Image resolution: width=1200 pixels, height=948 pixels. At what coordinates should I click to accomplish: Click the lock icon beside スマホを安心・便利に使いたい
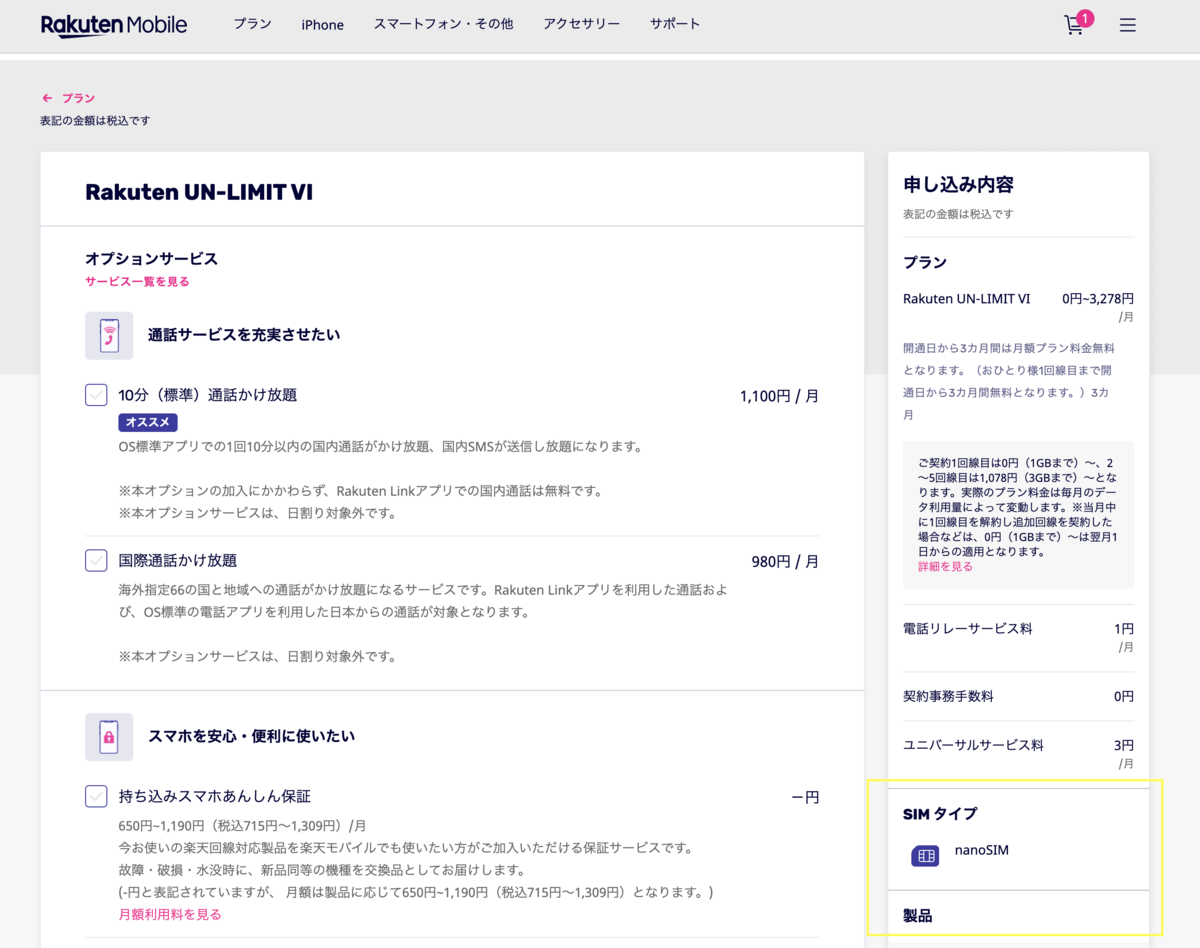point(109,736)
